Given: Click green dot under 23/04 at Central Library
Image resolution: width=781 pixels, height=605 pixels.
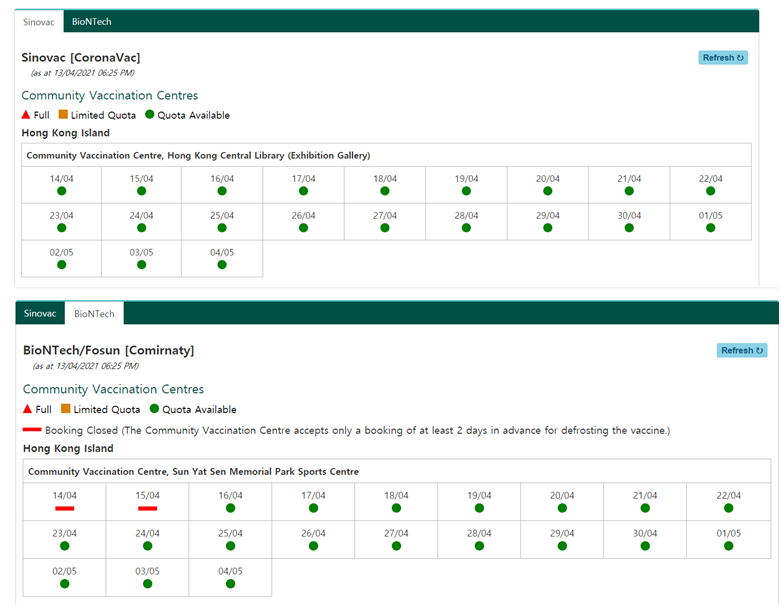Looking at the screenshot, I should click(61, 228).
